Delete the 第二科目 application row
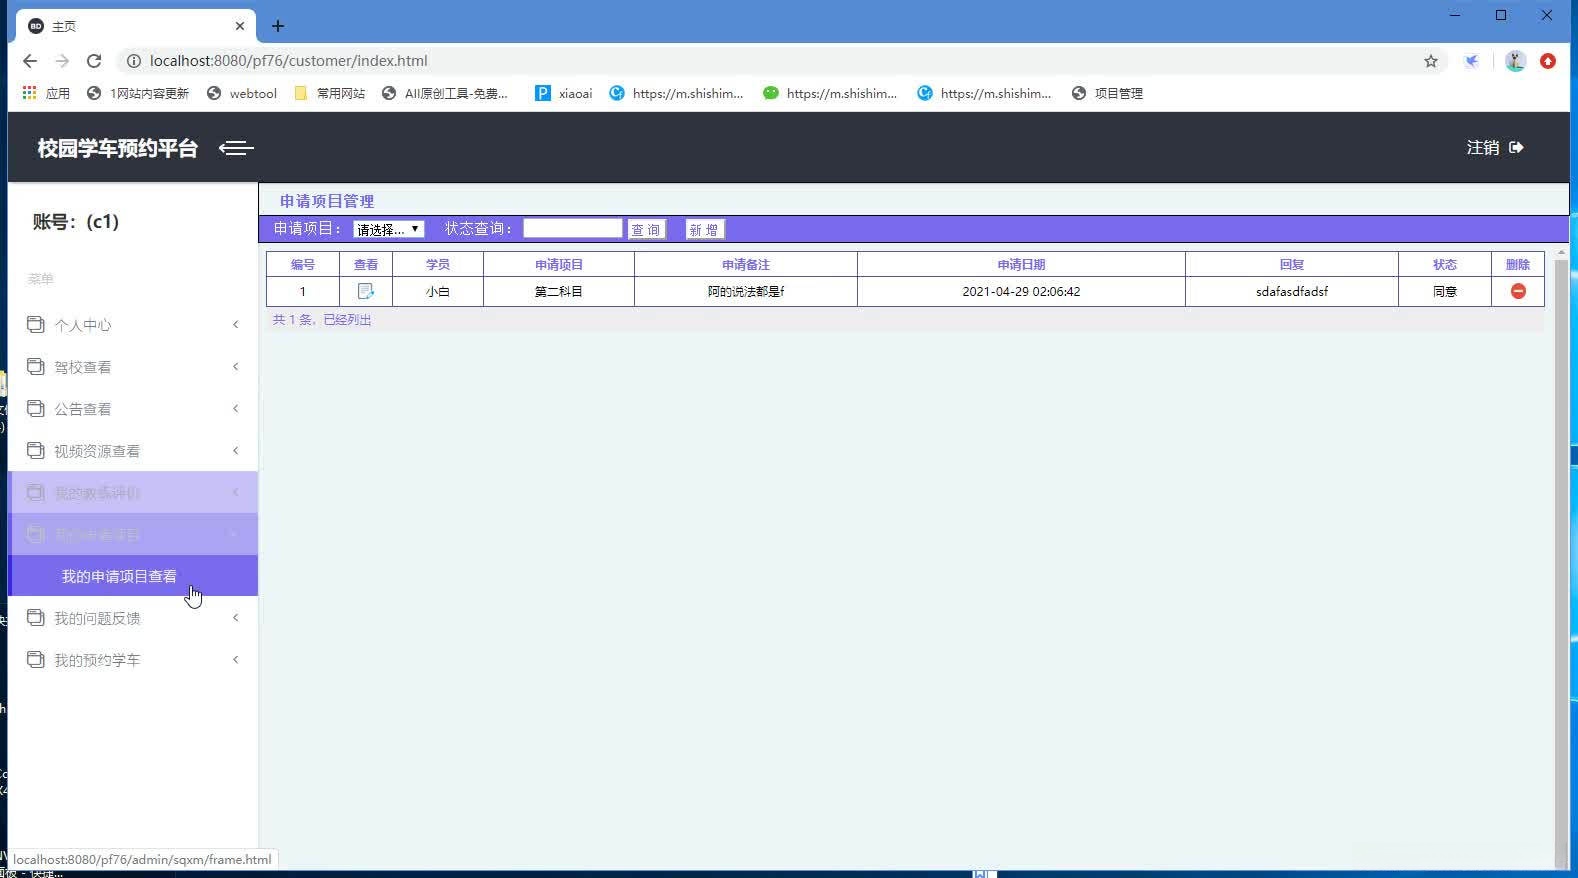Screen dimensions: 1578x878 pos(1518,291)
